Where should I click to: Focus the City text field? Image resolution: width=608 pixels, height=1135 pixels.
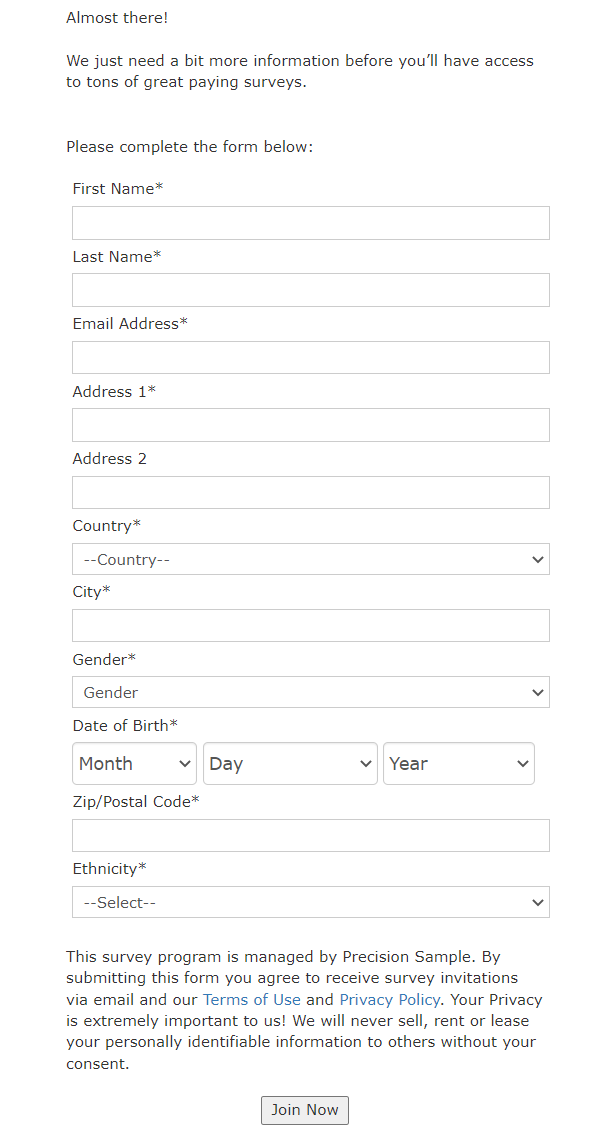click(x=310, y=625)
